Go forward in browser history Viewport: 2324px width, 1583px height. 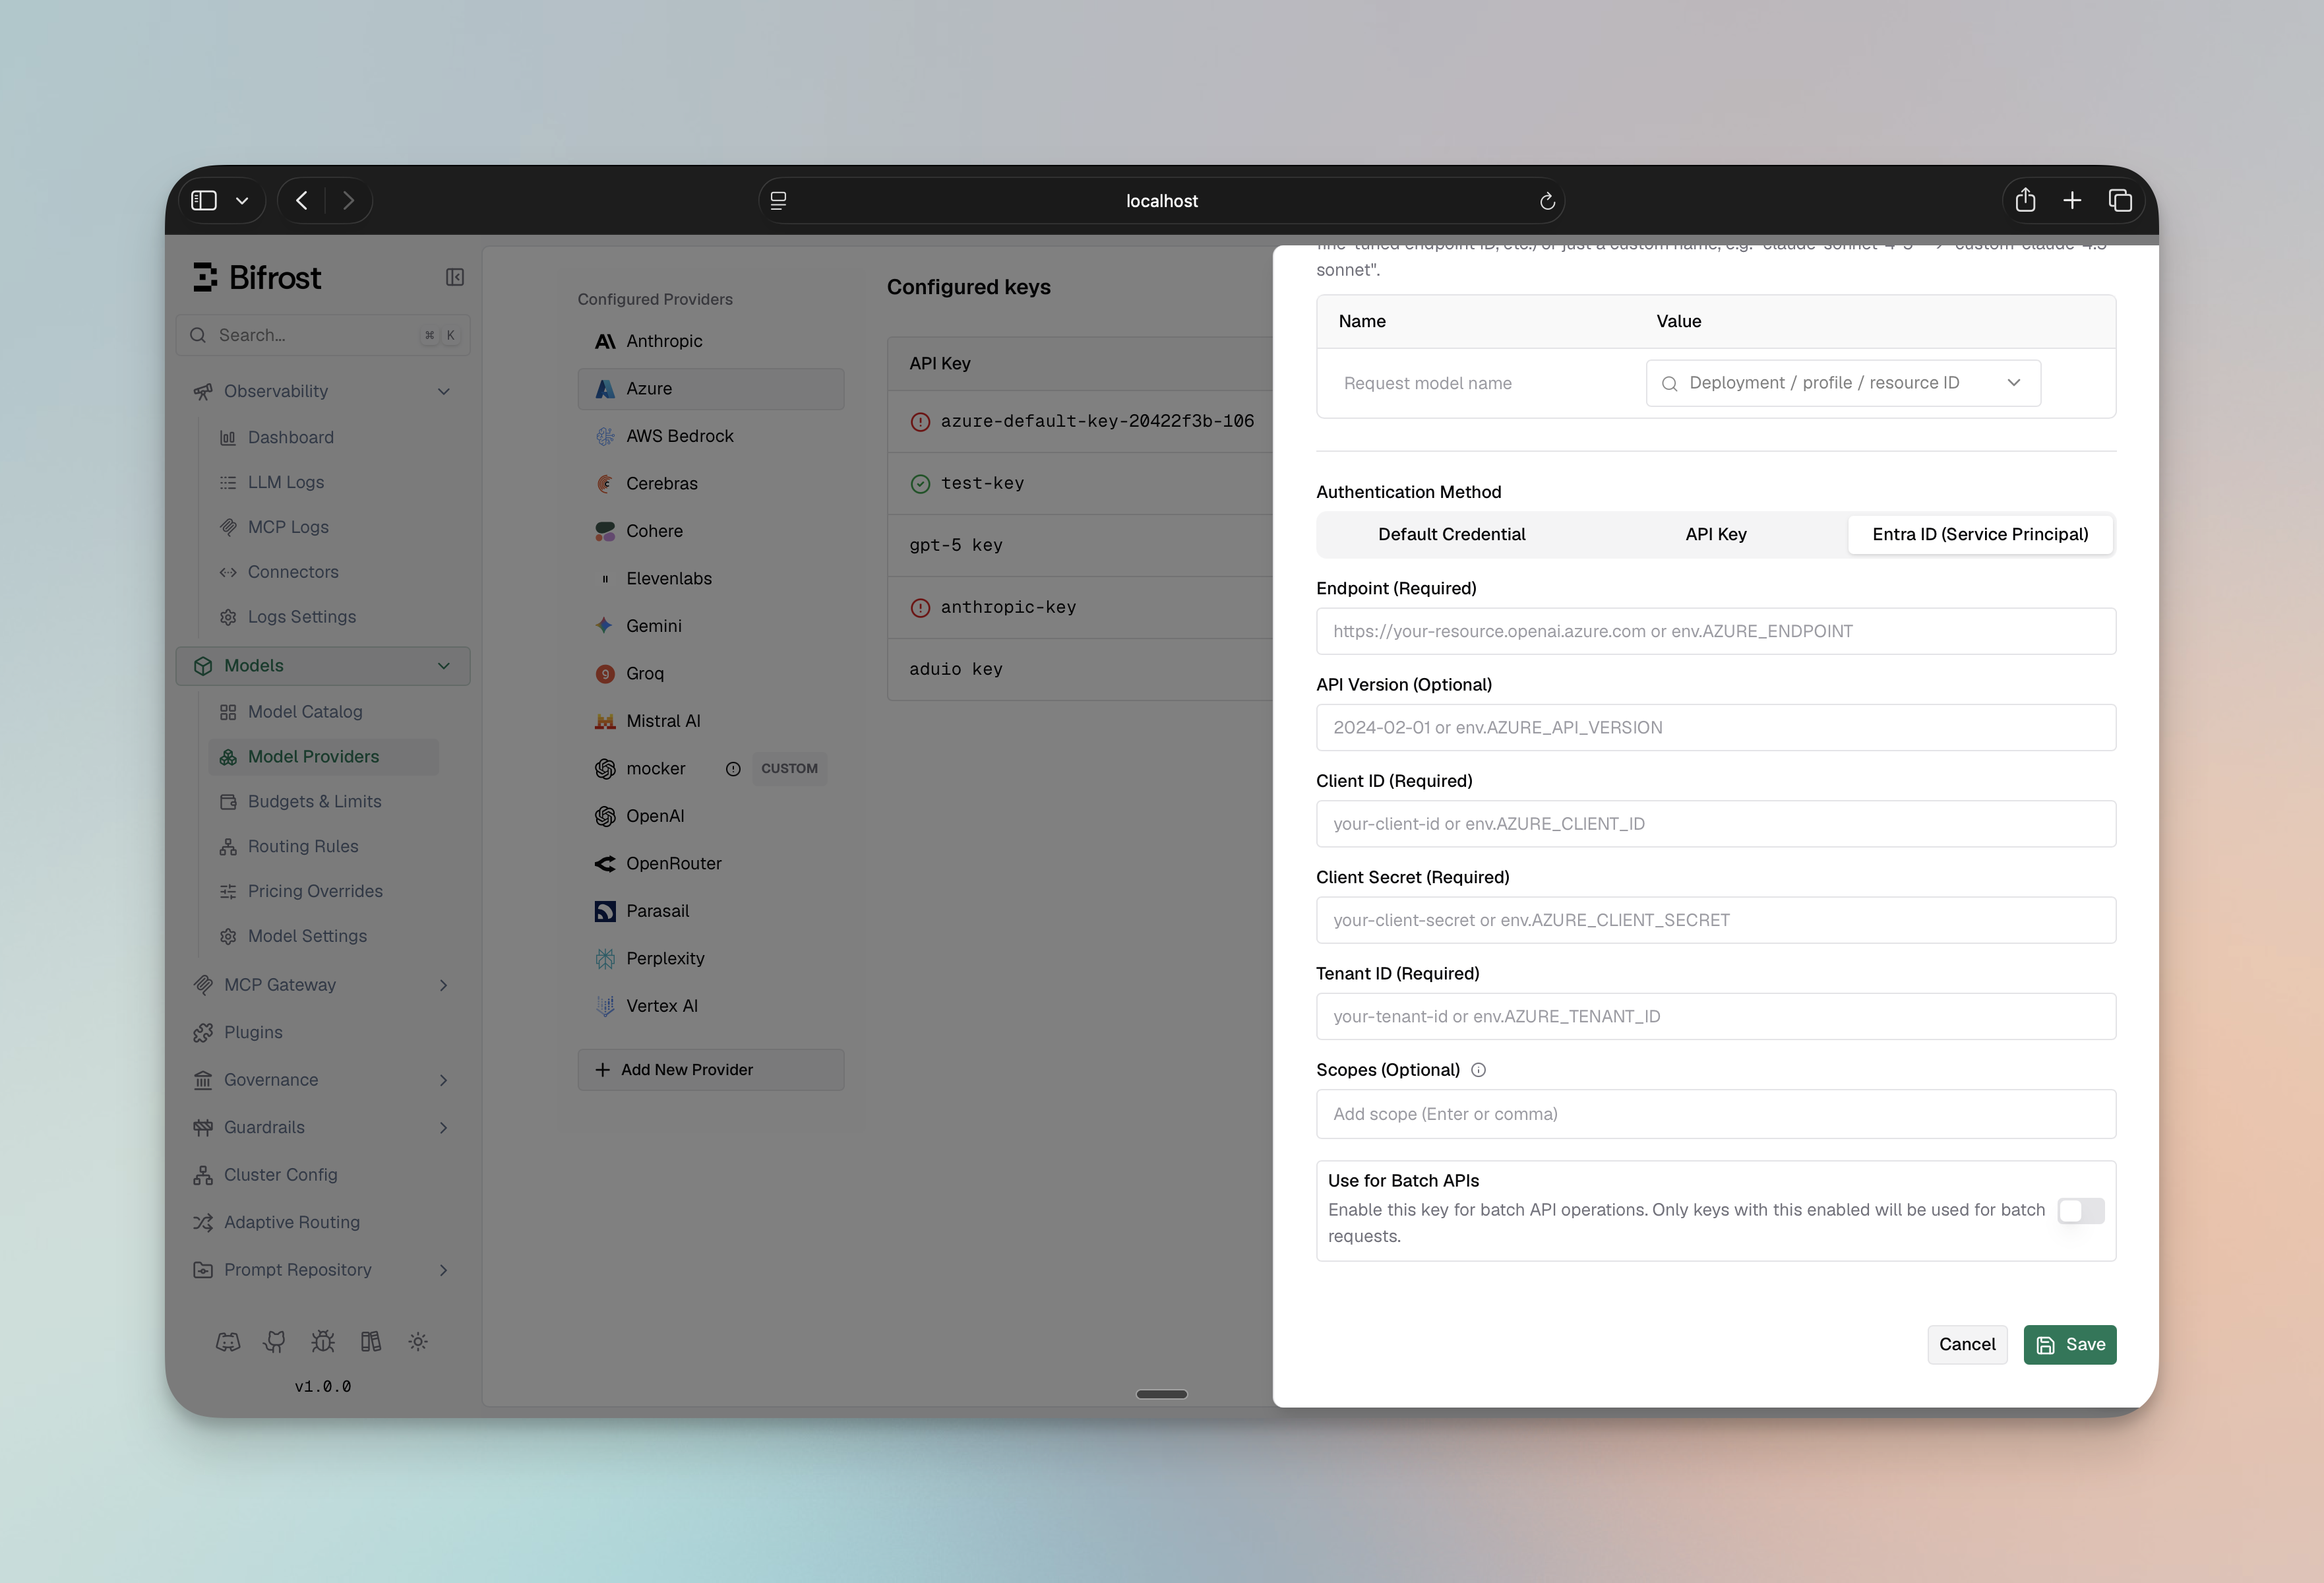pos(348,200)
